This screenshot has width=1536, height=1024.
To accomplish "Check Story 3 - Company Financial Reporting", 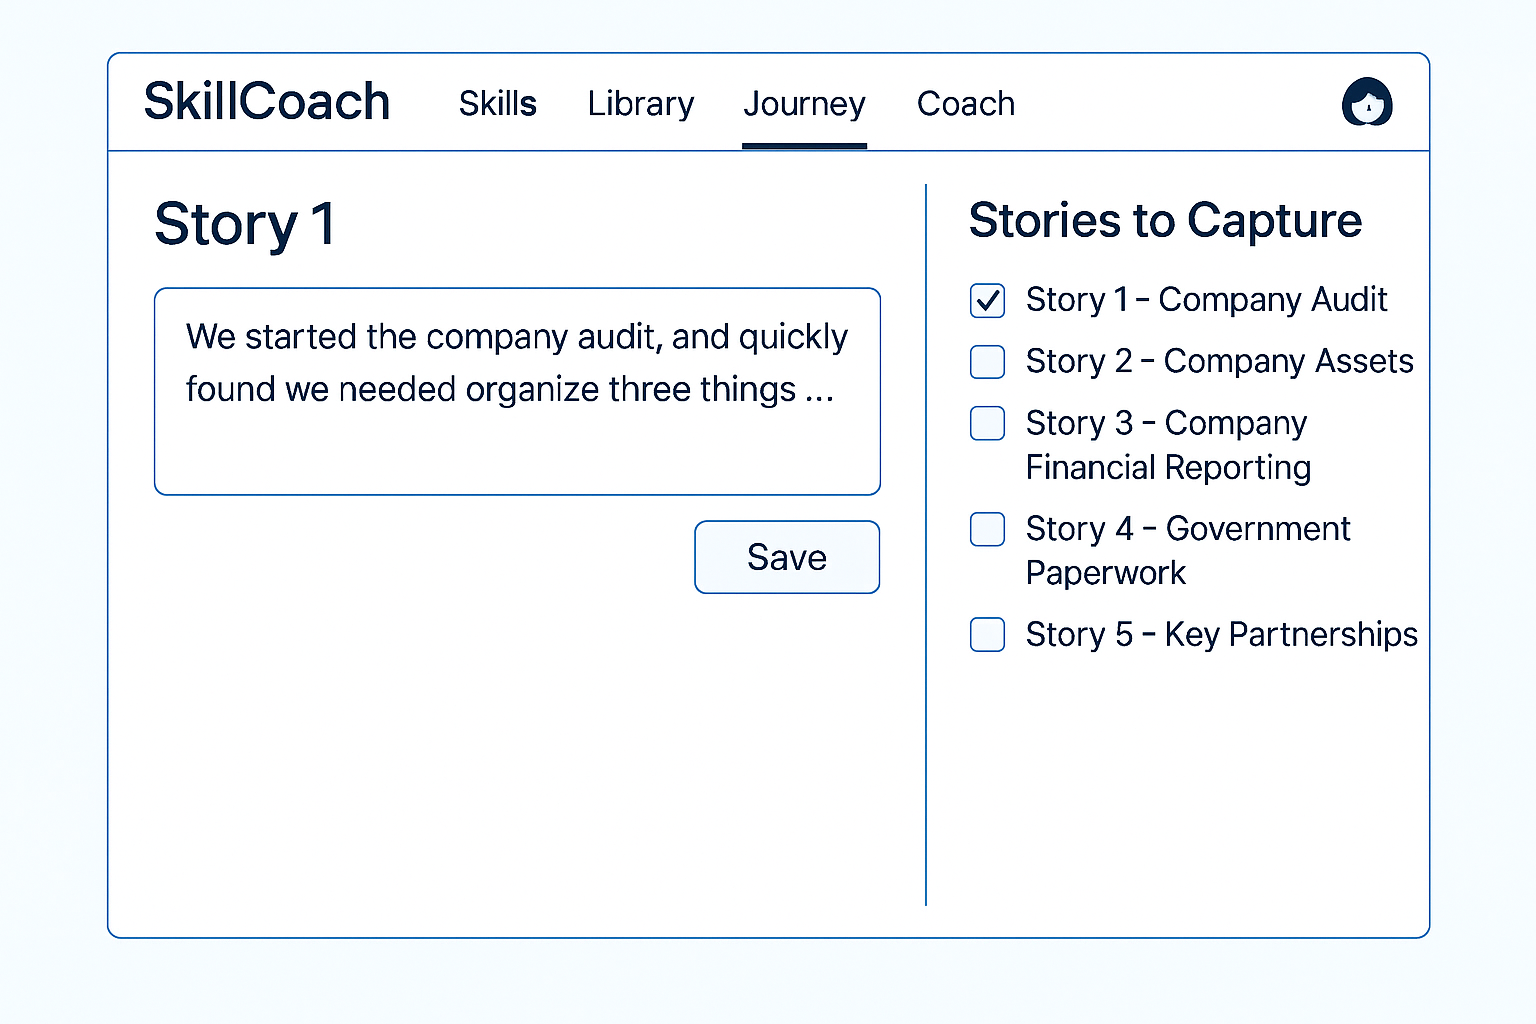I will pos(987,424).
